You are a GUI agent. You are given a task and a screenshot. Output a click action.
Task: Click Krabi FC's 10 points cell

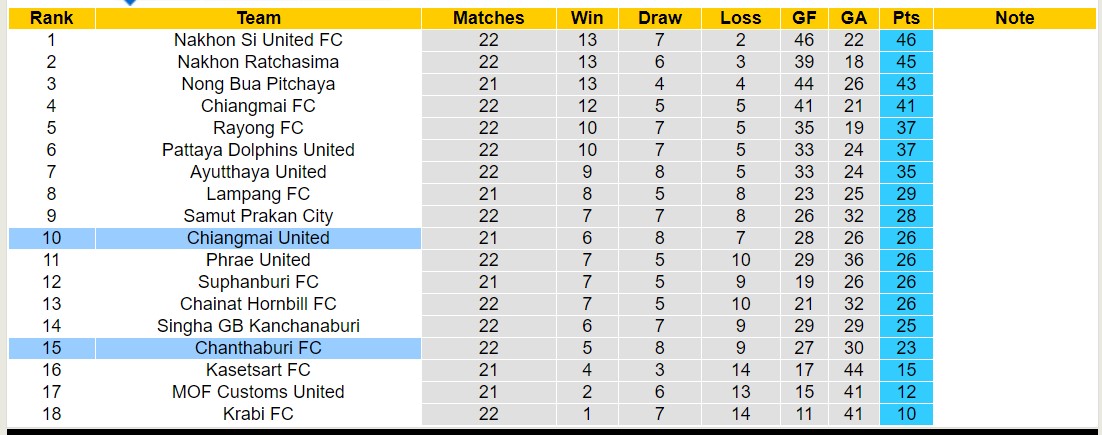[906, 414]
